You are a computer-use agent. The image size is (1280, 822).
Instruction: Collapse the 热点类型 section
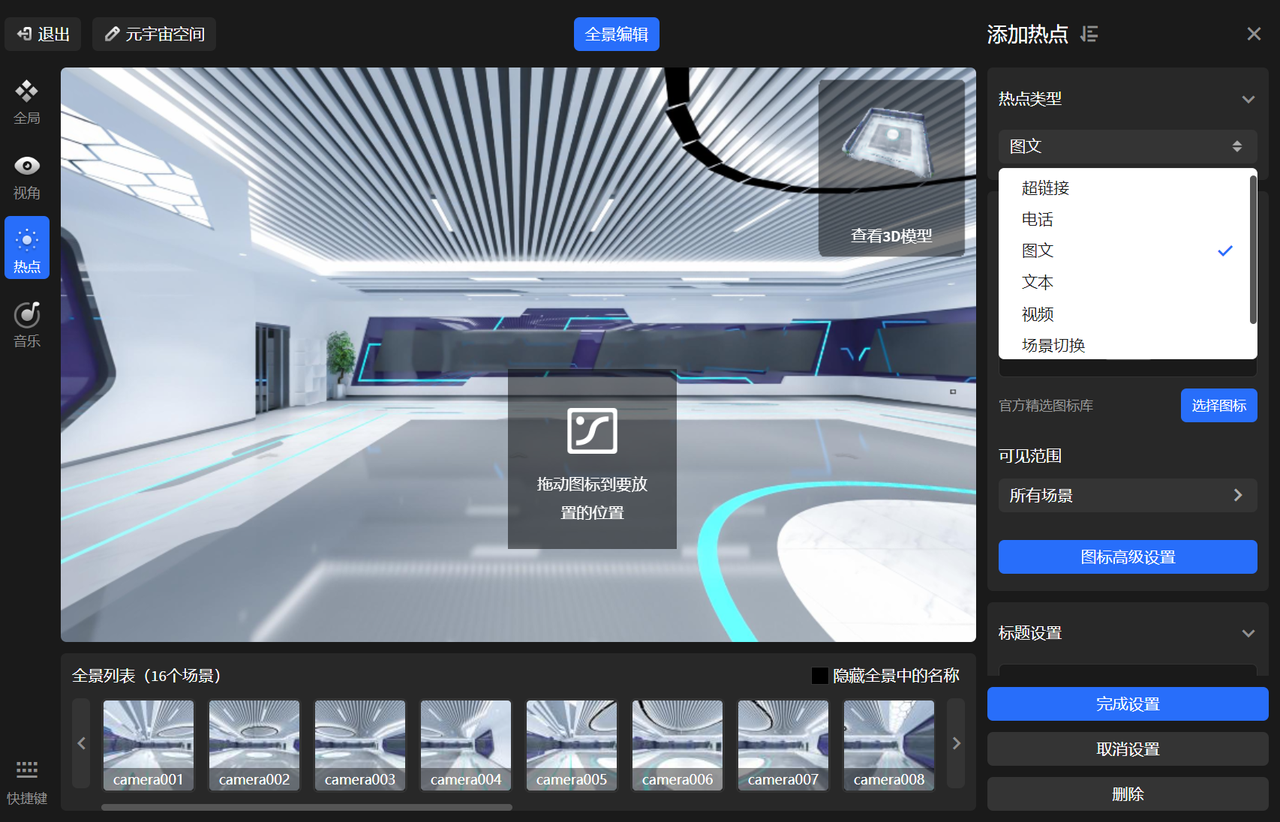(x=1248, y=99)
